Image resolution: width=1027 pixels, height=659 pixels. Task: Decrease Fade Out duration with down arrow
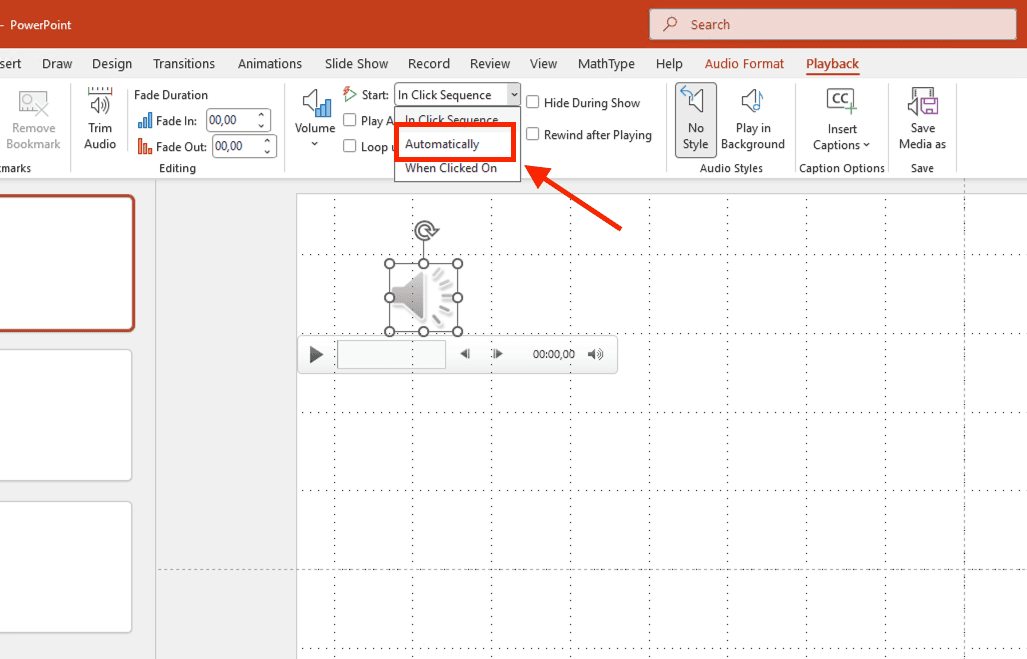(x=267, y=151)
